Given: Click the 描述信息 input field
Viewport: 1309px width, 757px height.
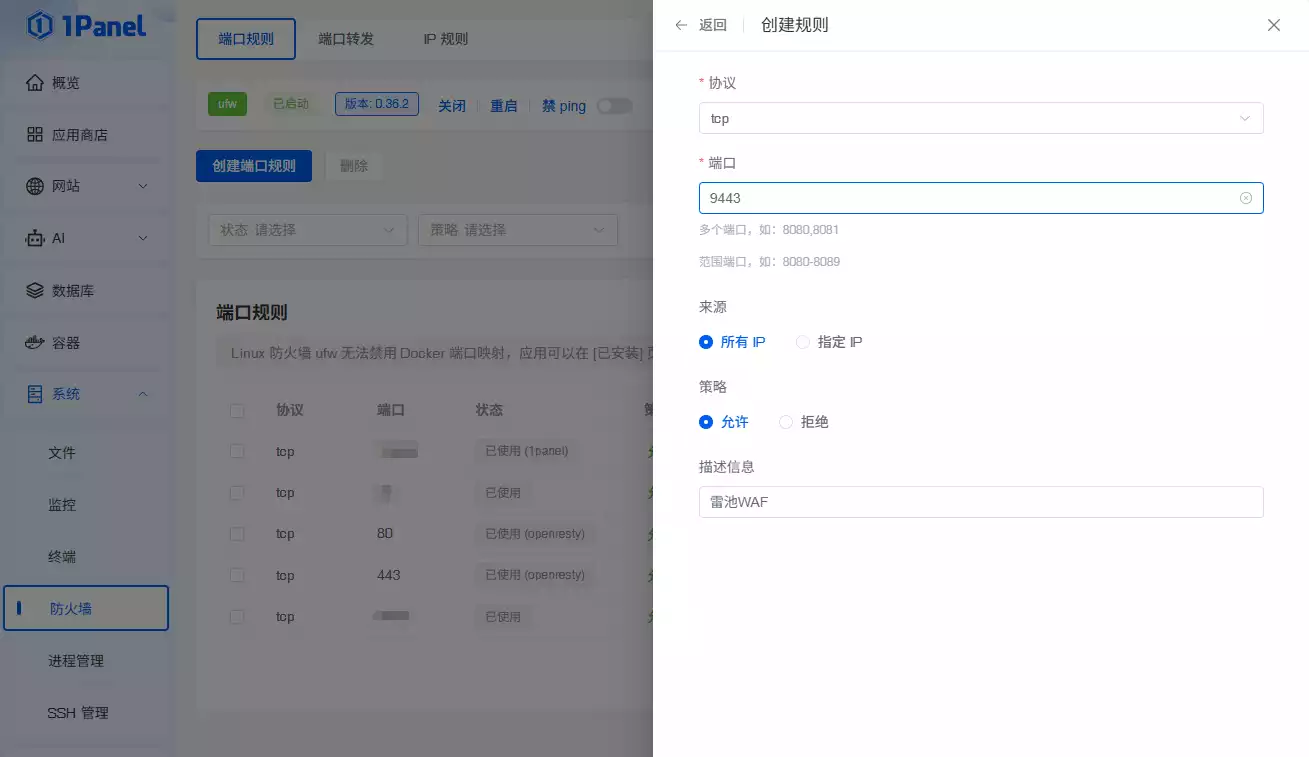Looking at the screenshot, I should 980,502.
